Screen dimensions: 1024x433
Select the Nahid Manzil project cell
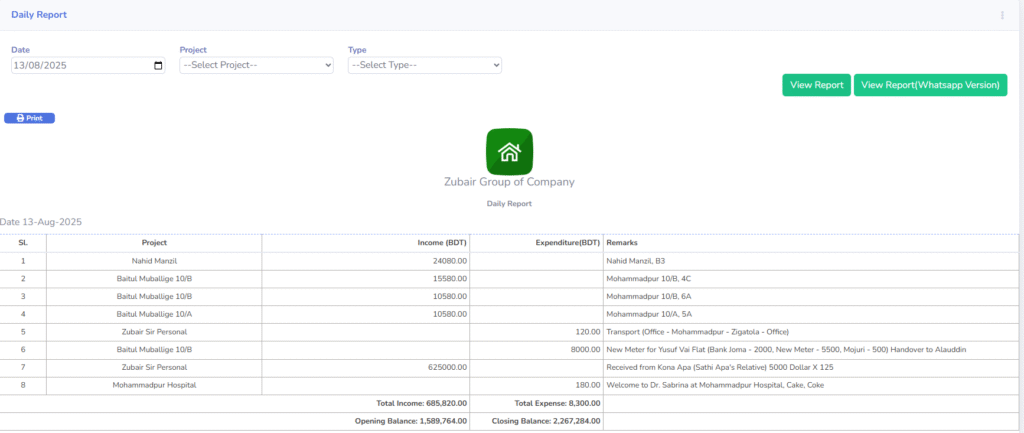pos(154,261)
